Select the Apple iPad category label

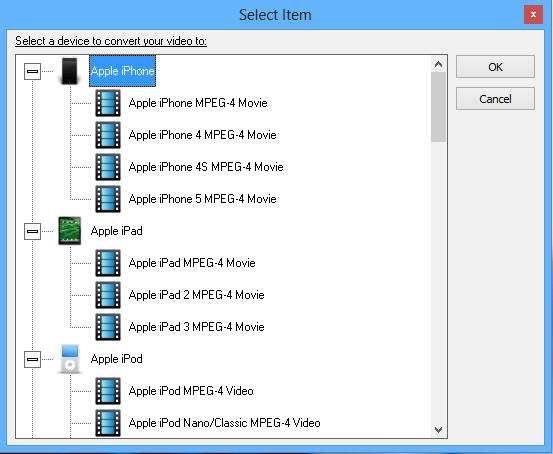coord(117,231)
